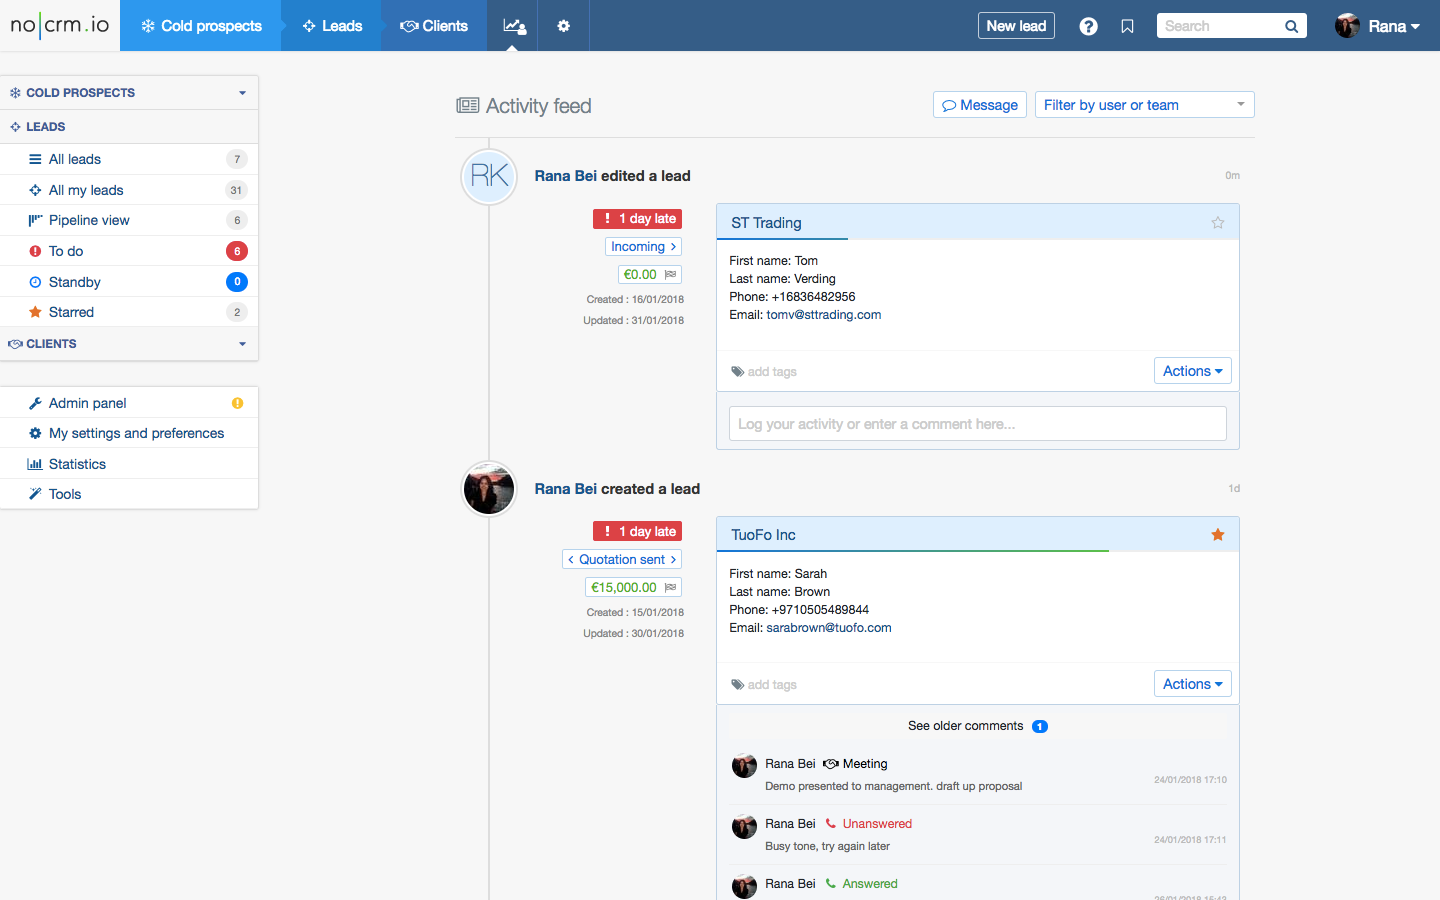Click the green Answered phone icon
Screen dimensions: 1440x900
click(830, 884)
